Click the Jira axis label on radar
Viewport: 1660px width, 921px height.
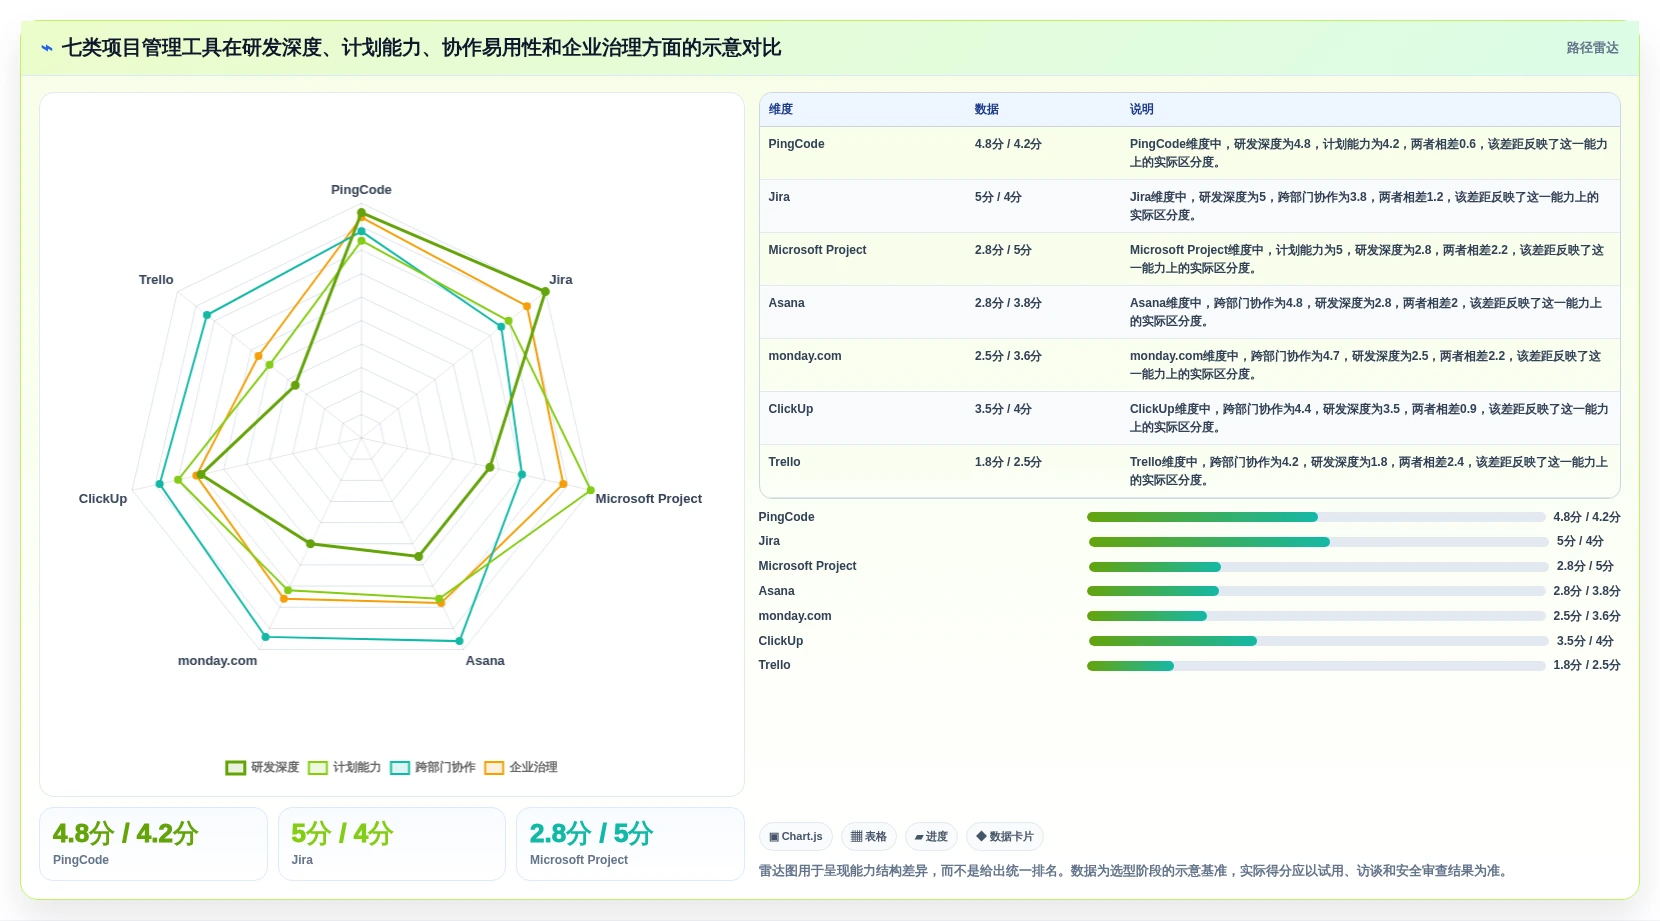(561, 280)
